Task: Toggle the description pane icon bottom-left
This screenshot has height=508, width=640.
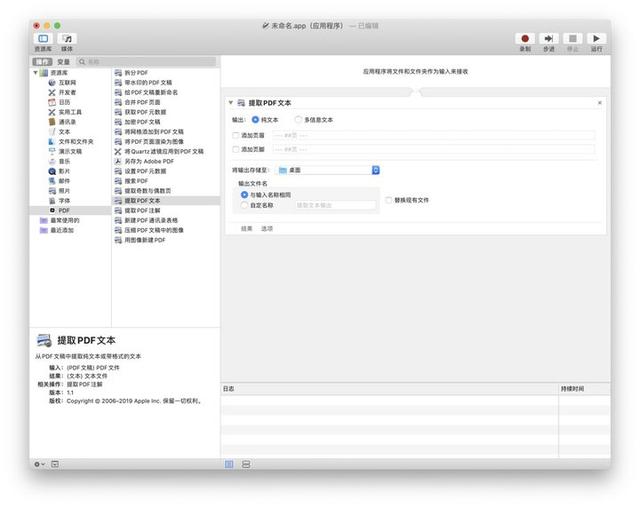Action: (55, 464)
